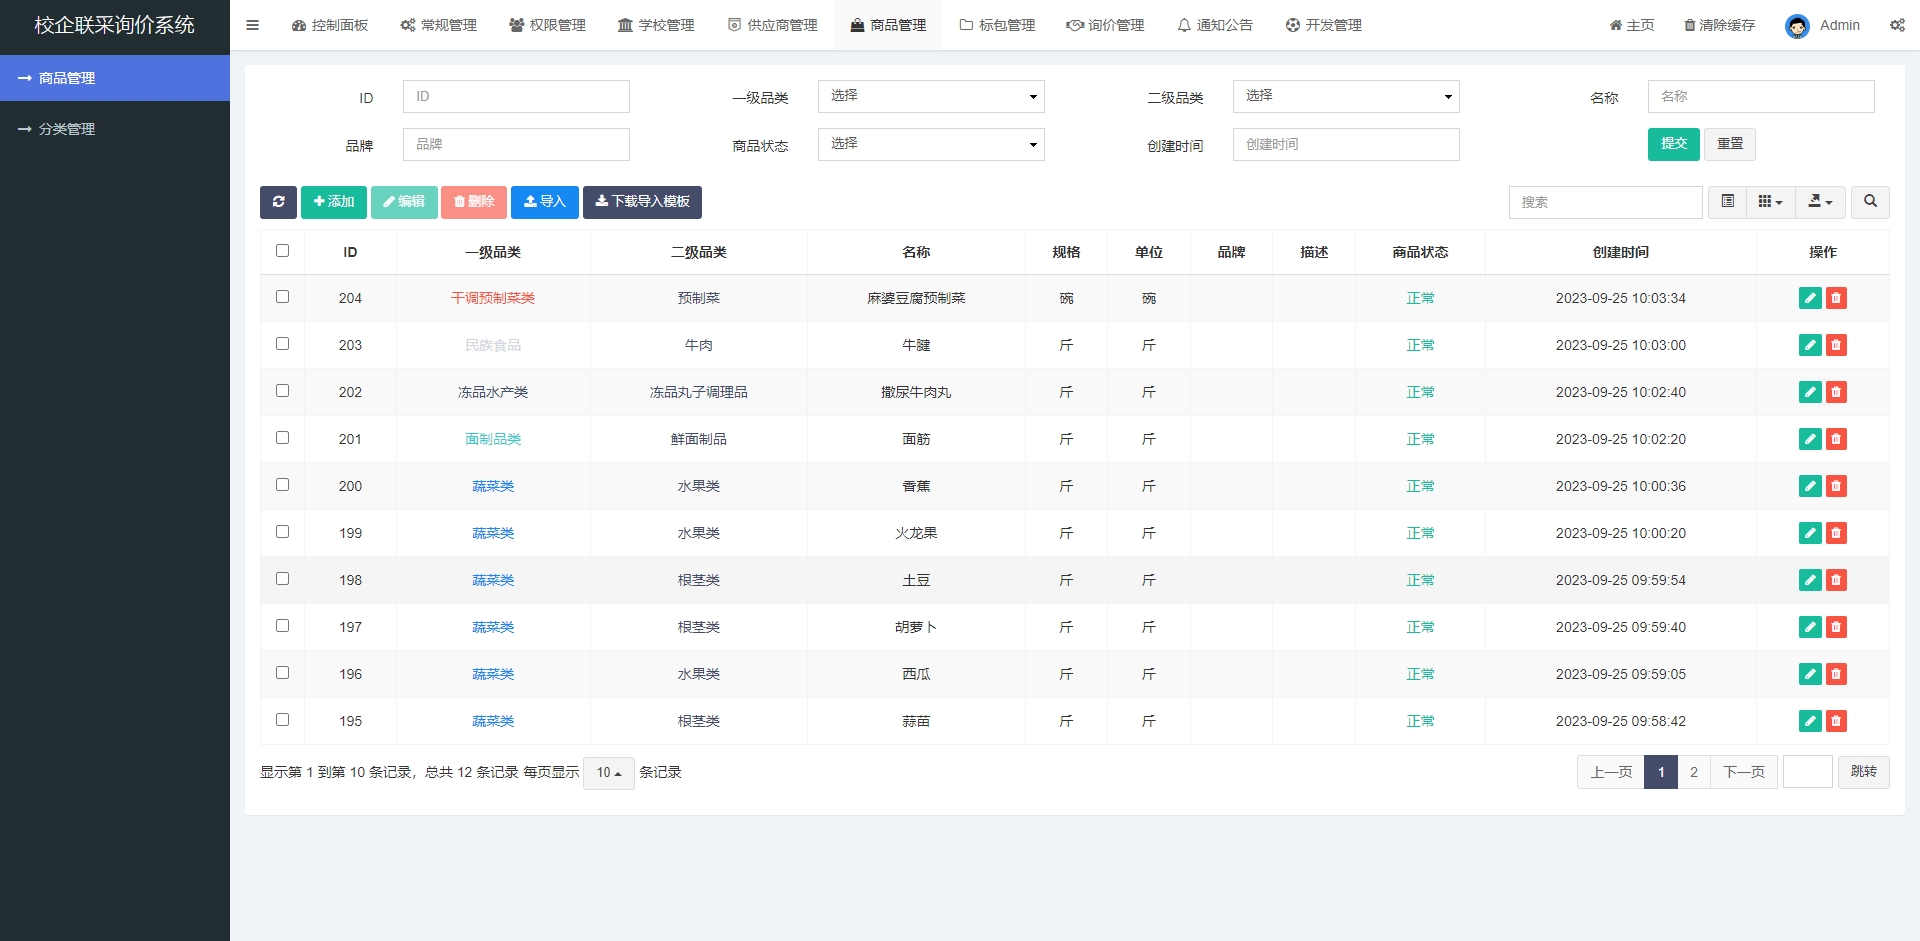1920x941 pixels.
Task: Focus the 名称 filter input field
Action: pos(1761,96)
